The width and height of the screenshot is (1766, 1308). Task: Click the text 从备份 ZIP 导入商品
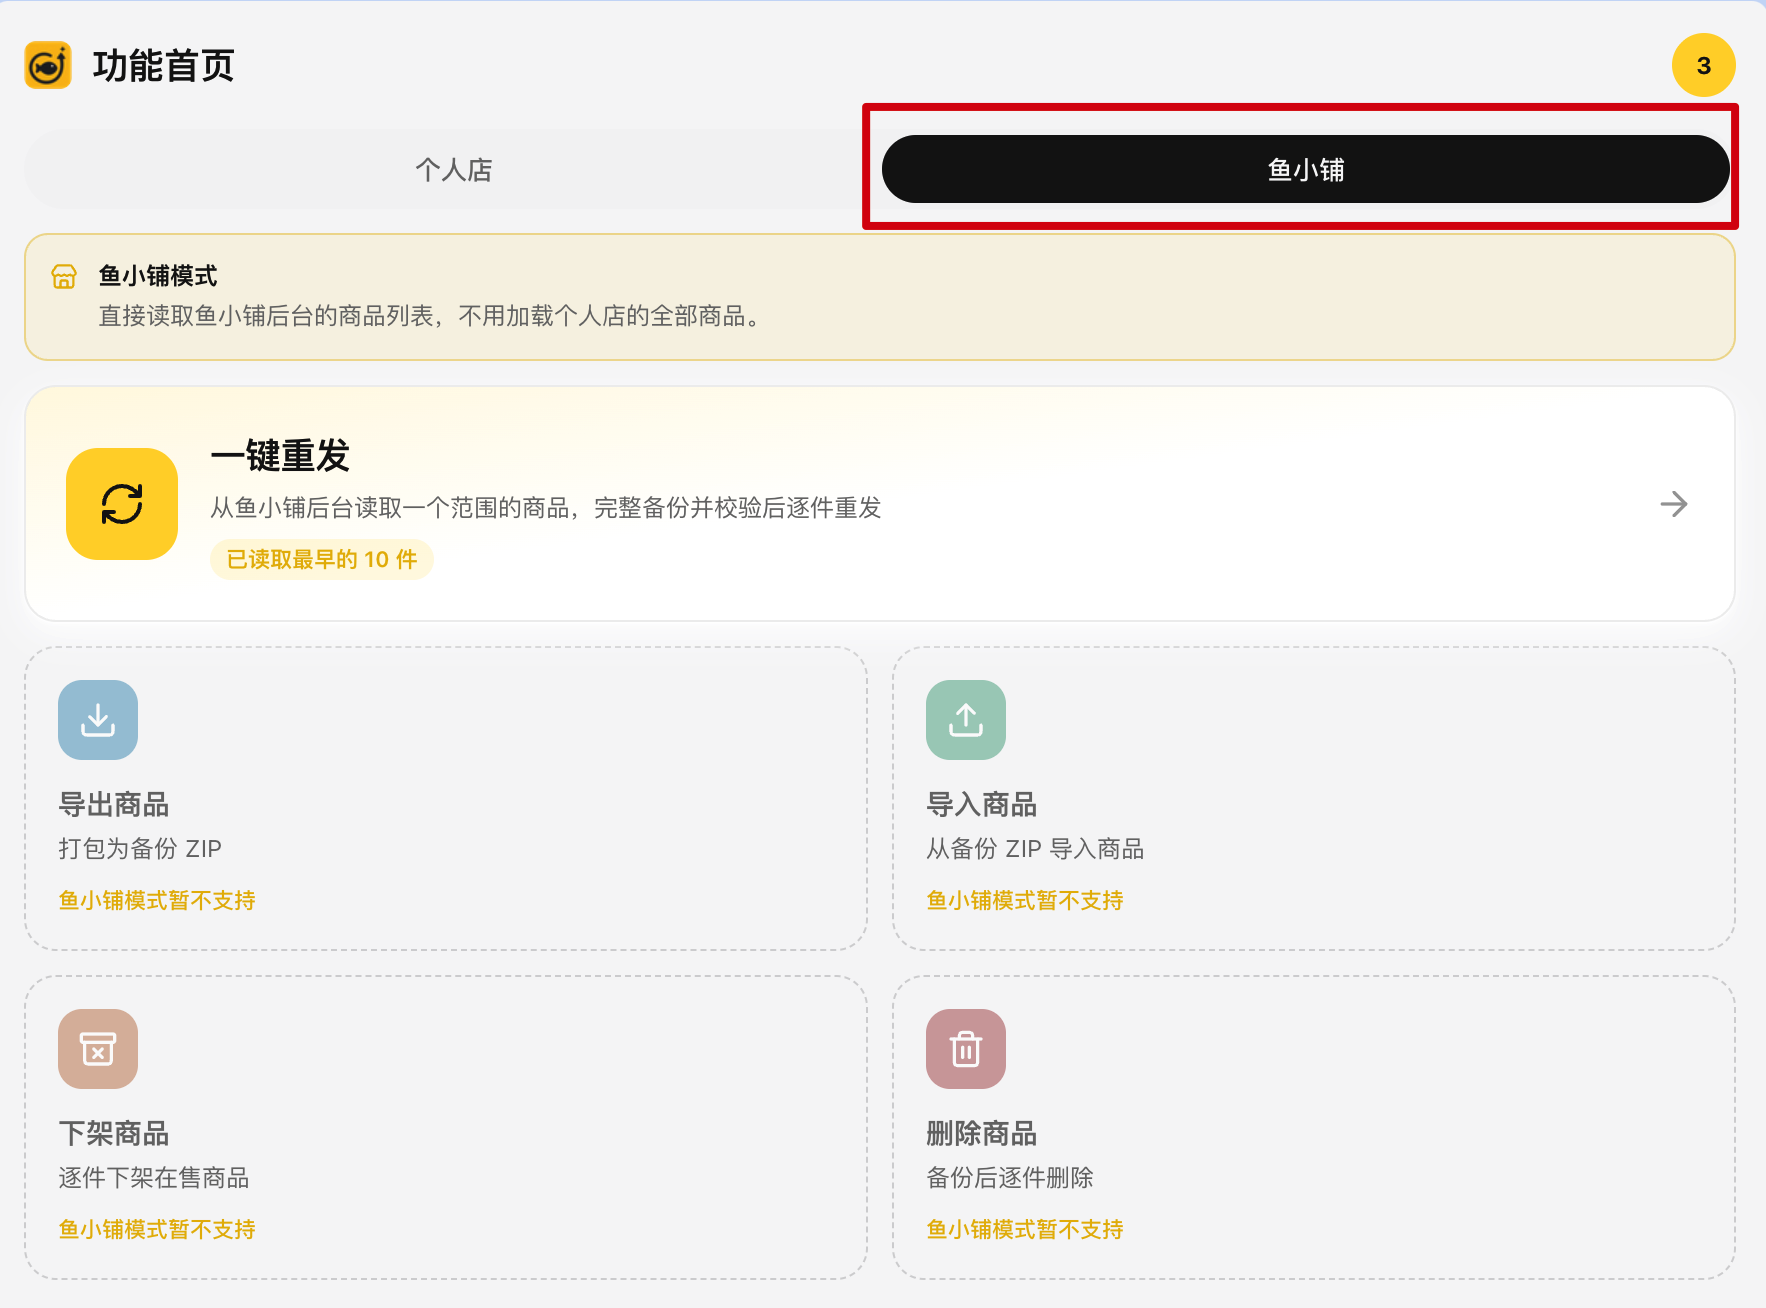pyautogui.click(x=1035, y=849)
